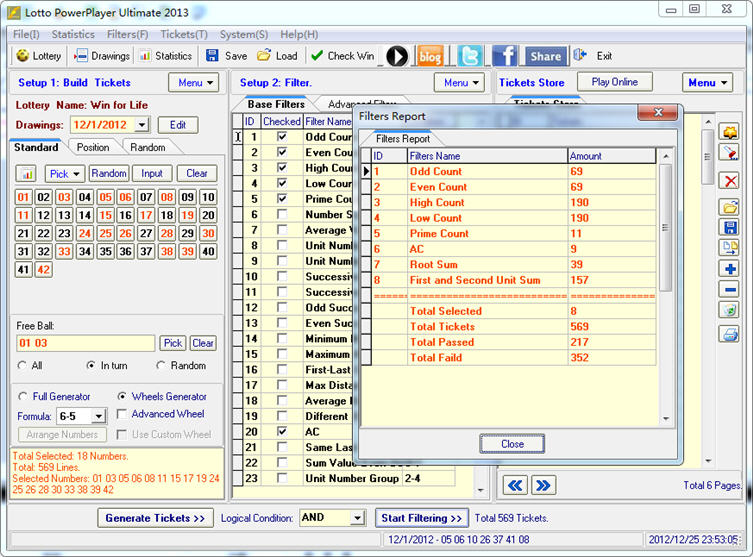Open the File menu
Image resolution: width=753 pixels, height=557 pixels.
point(26,34)
